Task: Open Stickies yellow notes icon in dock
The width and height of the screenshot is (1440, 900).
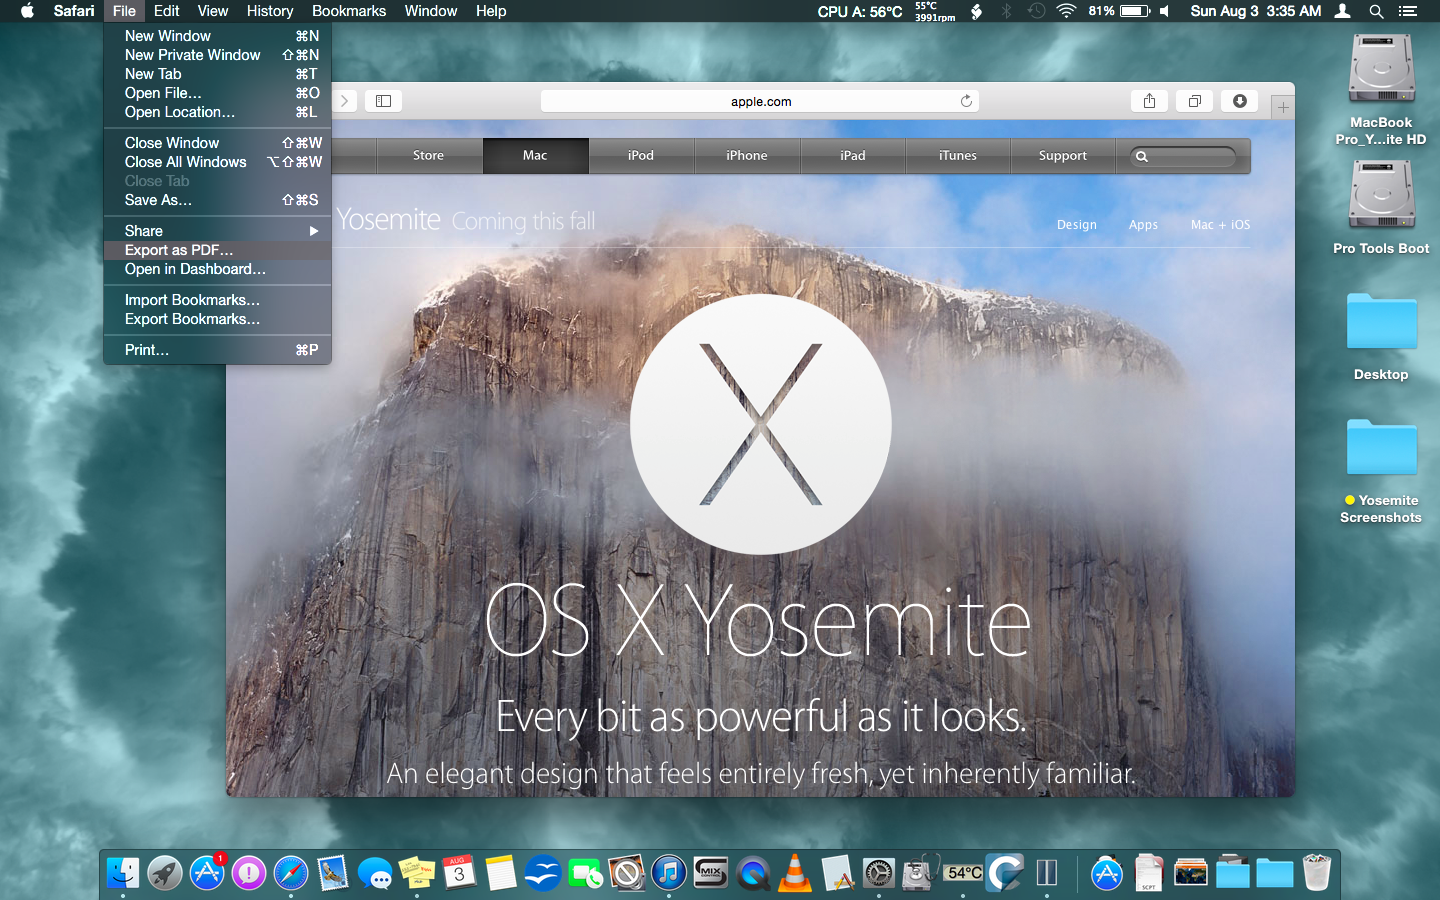Action: [x=417, y=873]
